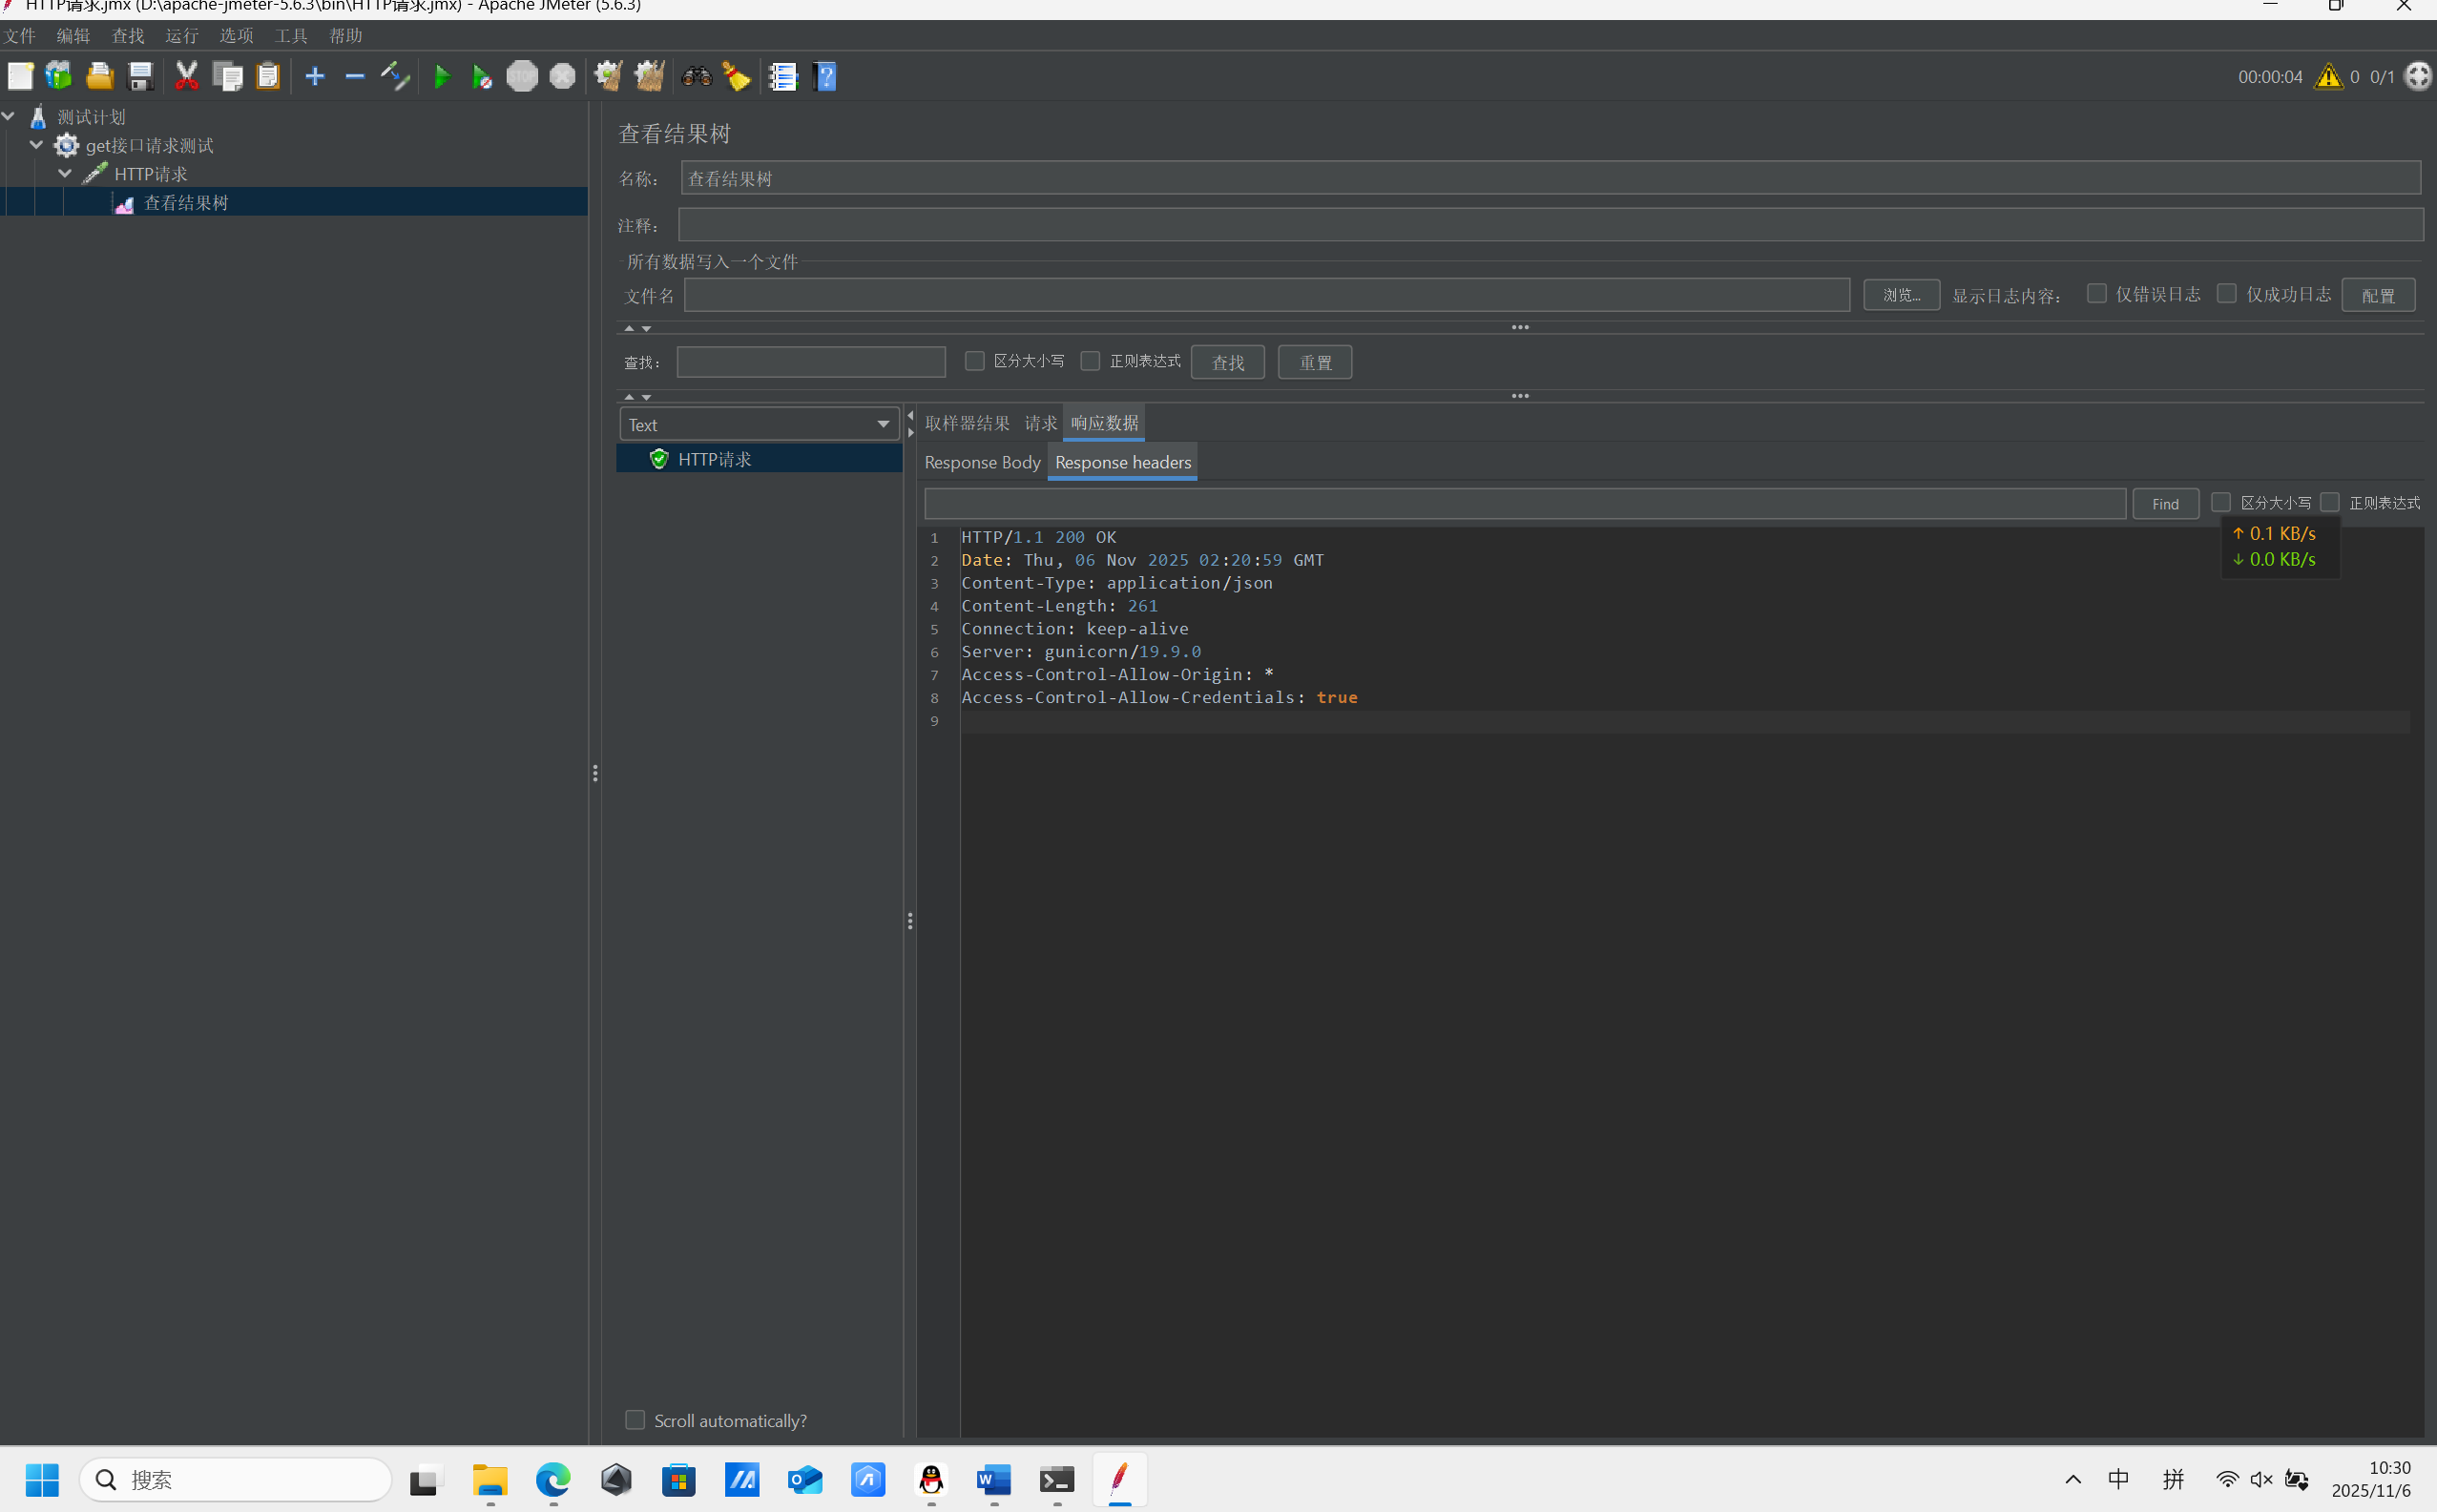Click the Templates icon in toolbar
The image size is (2437, 1512).
(x=59, y=77)
